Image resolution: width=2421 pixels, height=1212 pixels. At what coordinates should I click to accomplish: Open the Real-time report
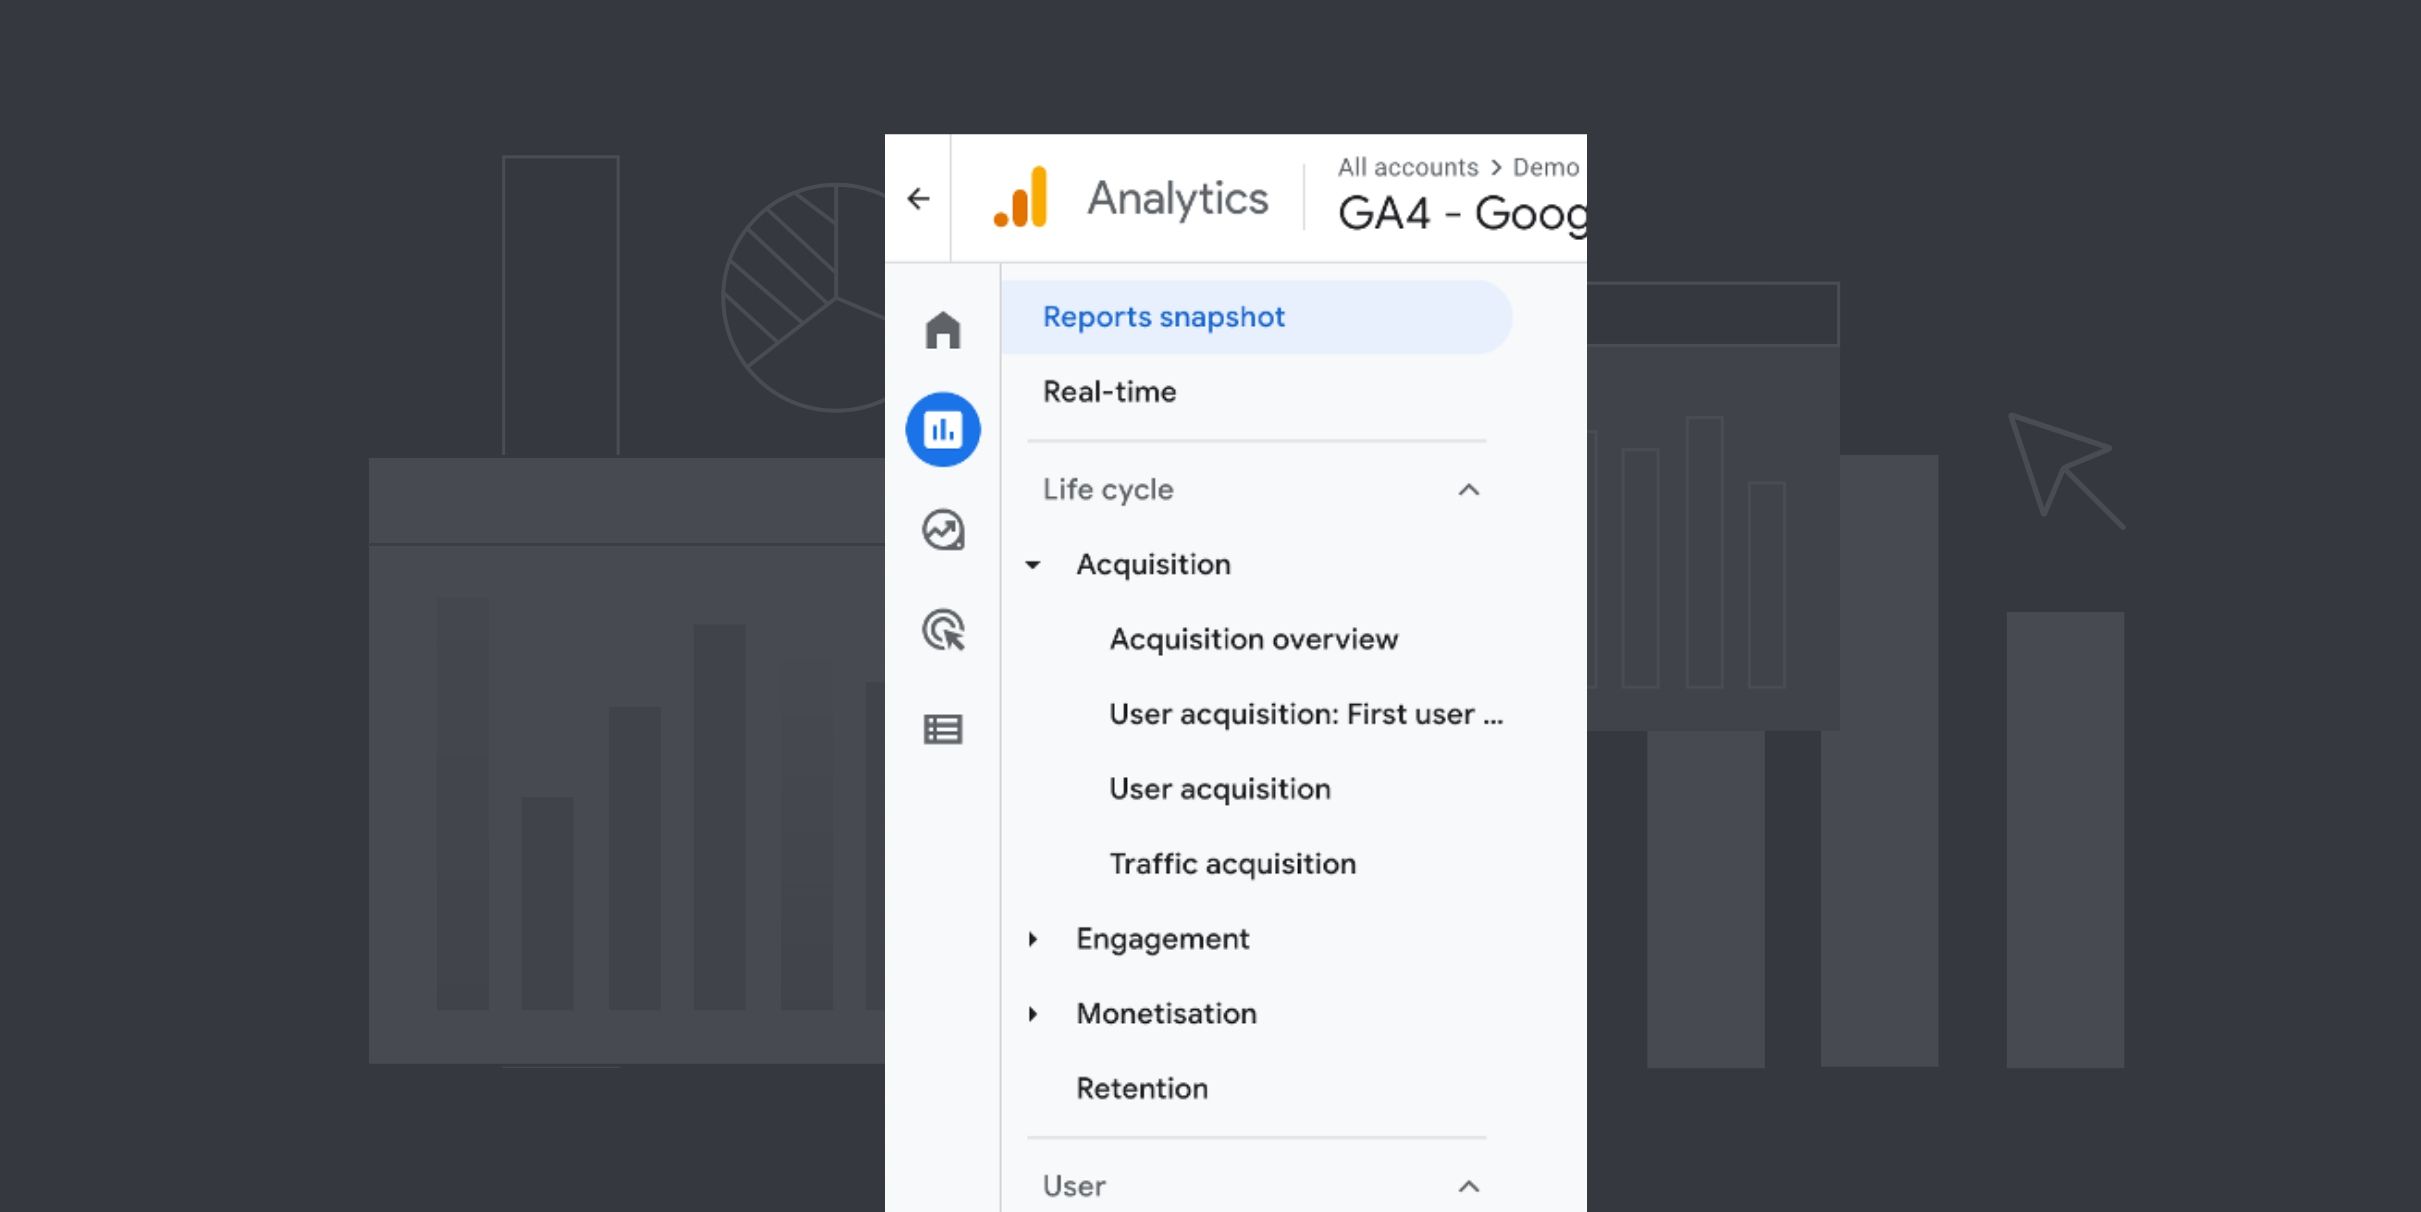[x=1109, y=392]
